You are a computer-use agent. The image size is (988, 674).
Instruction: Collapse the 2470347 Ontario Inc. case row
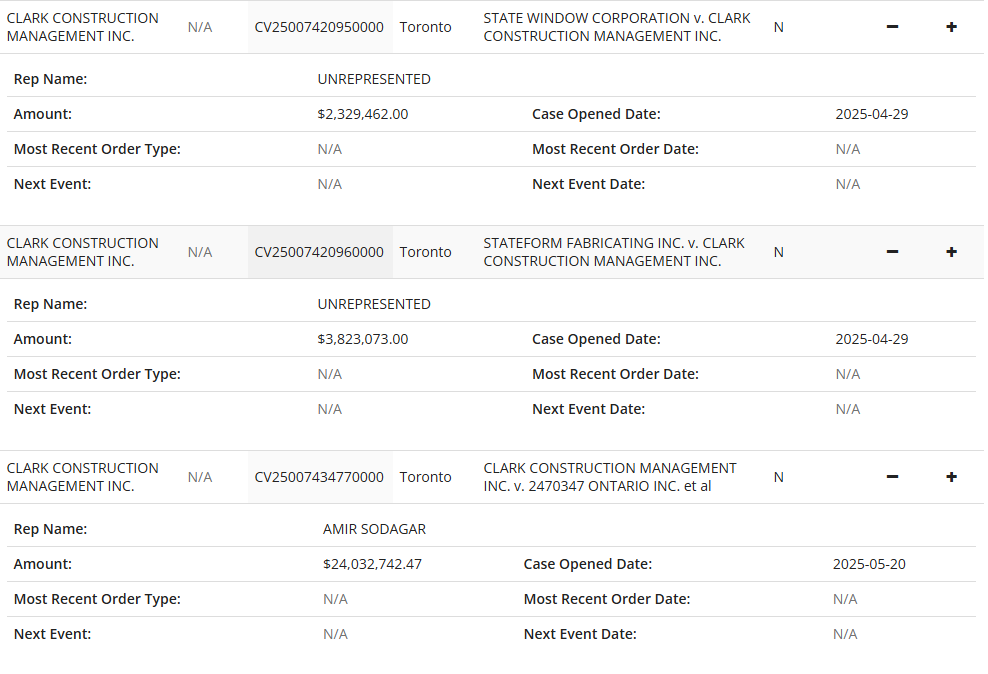[892, 477]
